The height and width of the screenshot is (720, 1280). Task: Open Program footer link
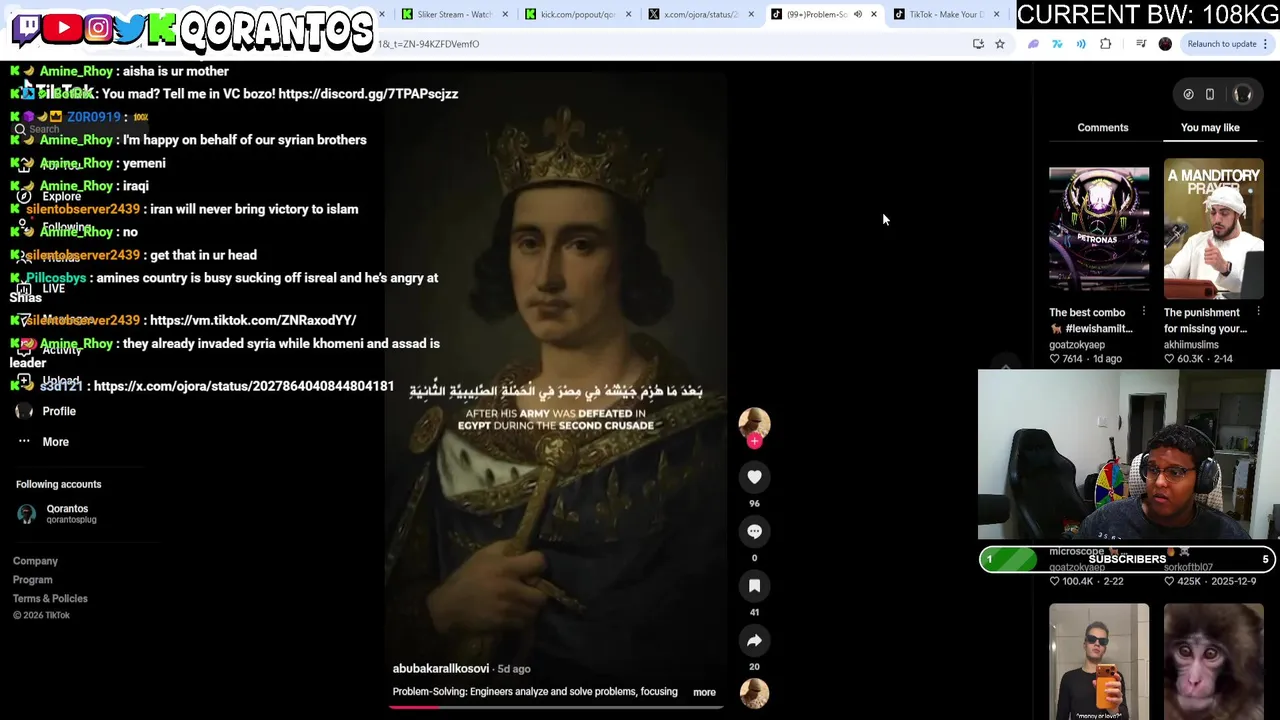coord(32,580)
